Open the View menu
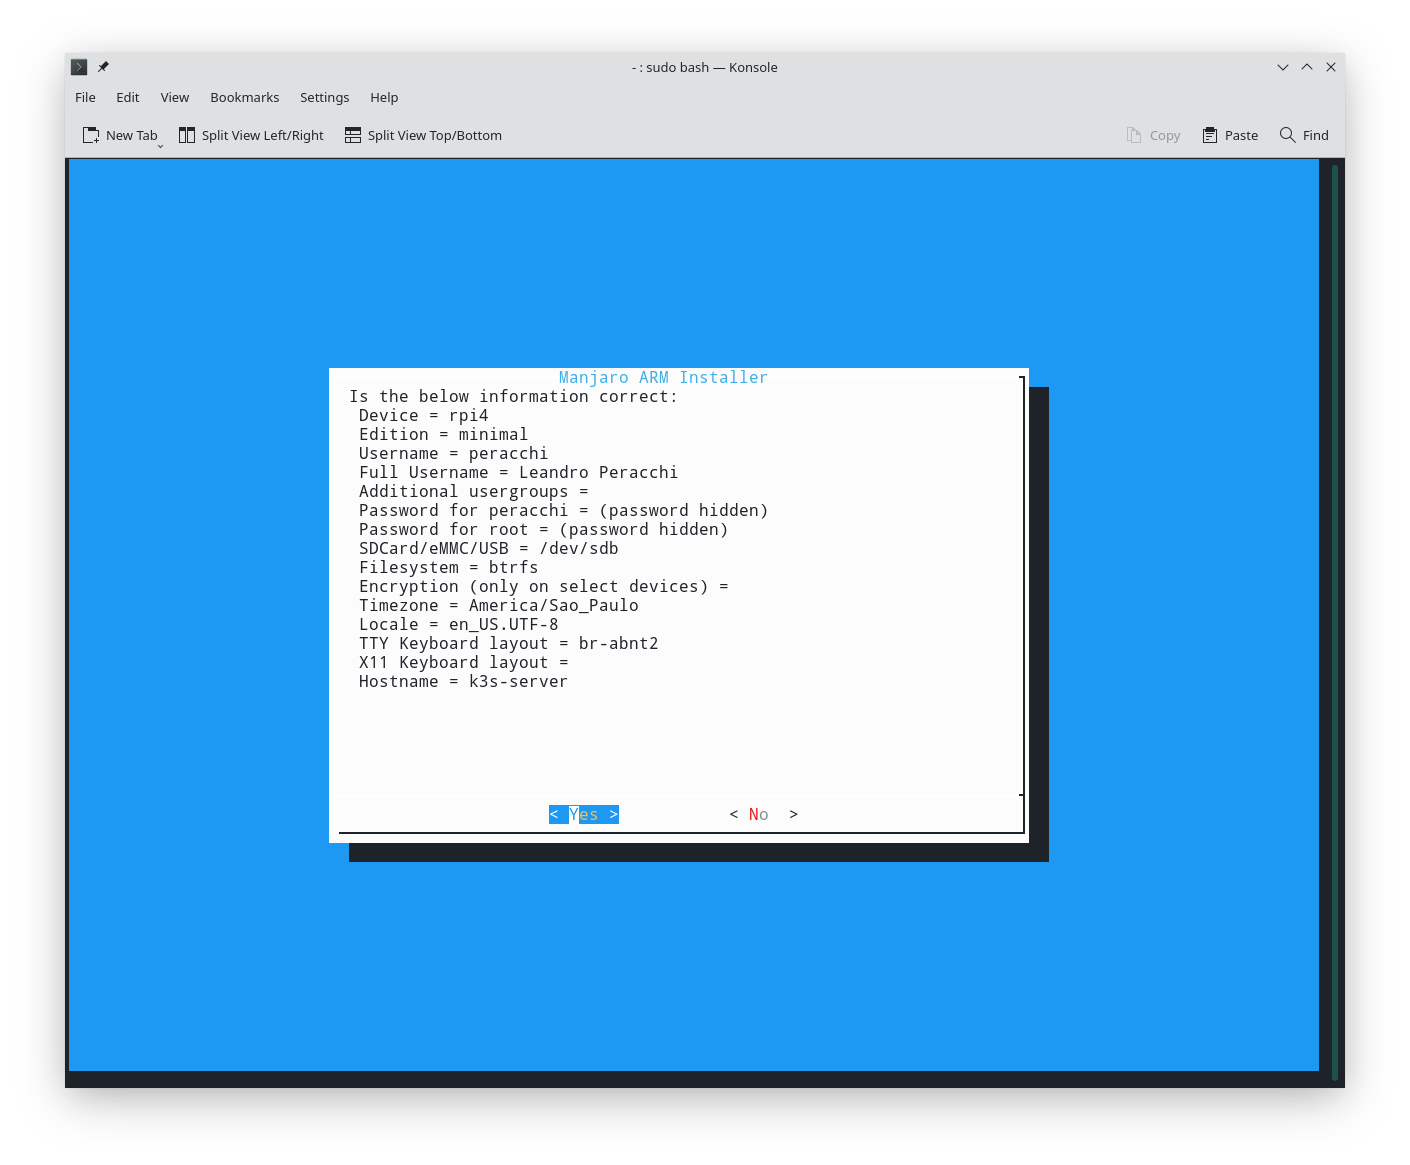 pos(174,97)
